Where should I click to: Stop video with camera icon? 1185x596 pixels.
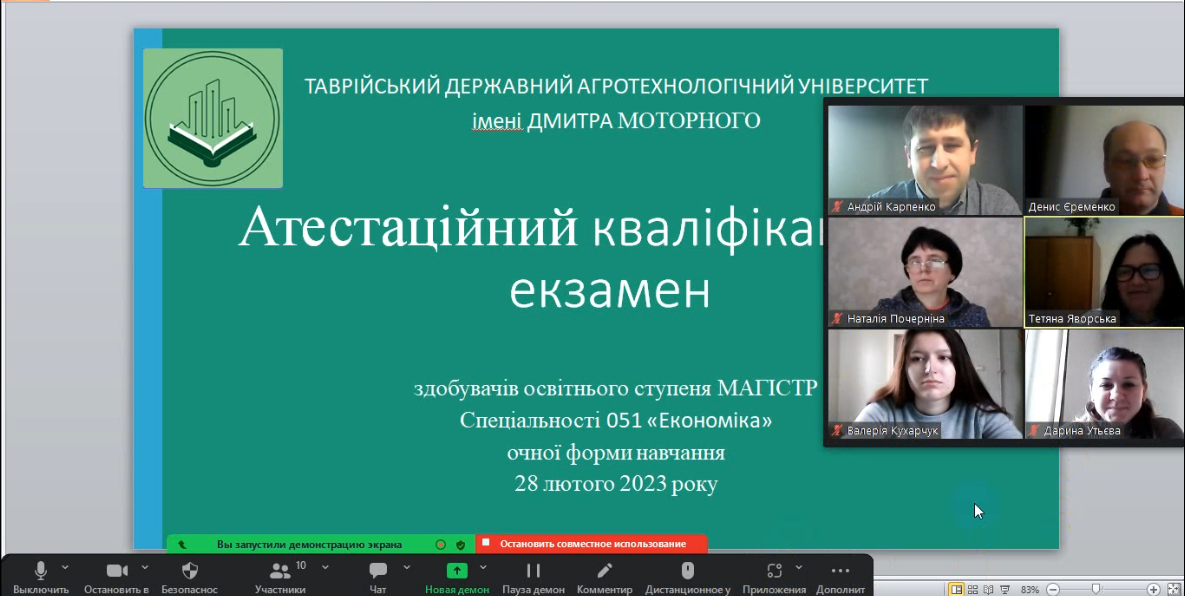coord(116,577)
